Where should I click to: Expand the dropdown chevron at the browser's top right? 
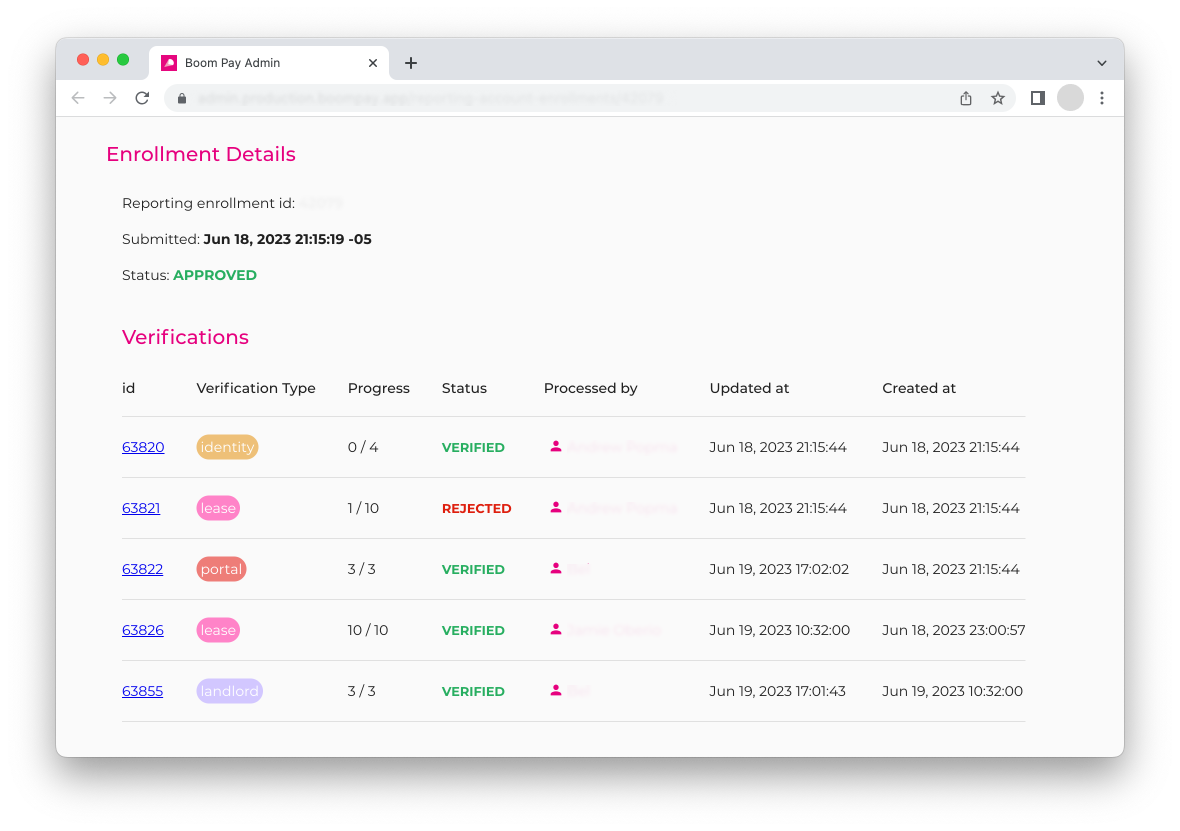[x=1101, y=62]
